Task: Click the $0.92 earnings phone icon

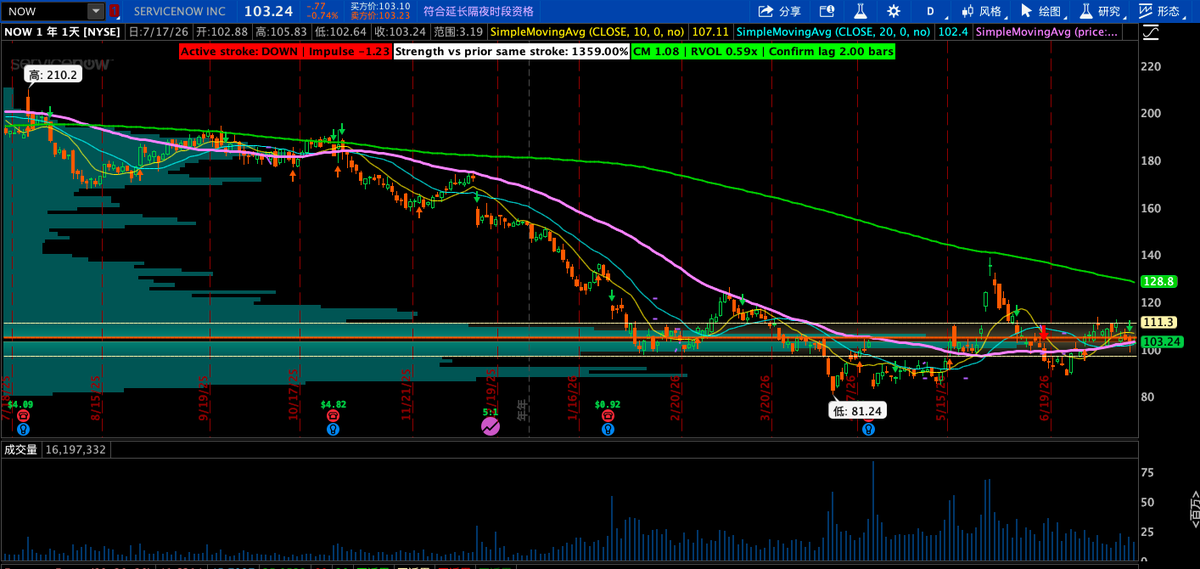Action: point(607,414)
